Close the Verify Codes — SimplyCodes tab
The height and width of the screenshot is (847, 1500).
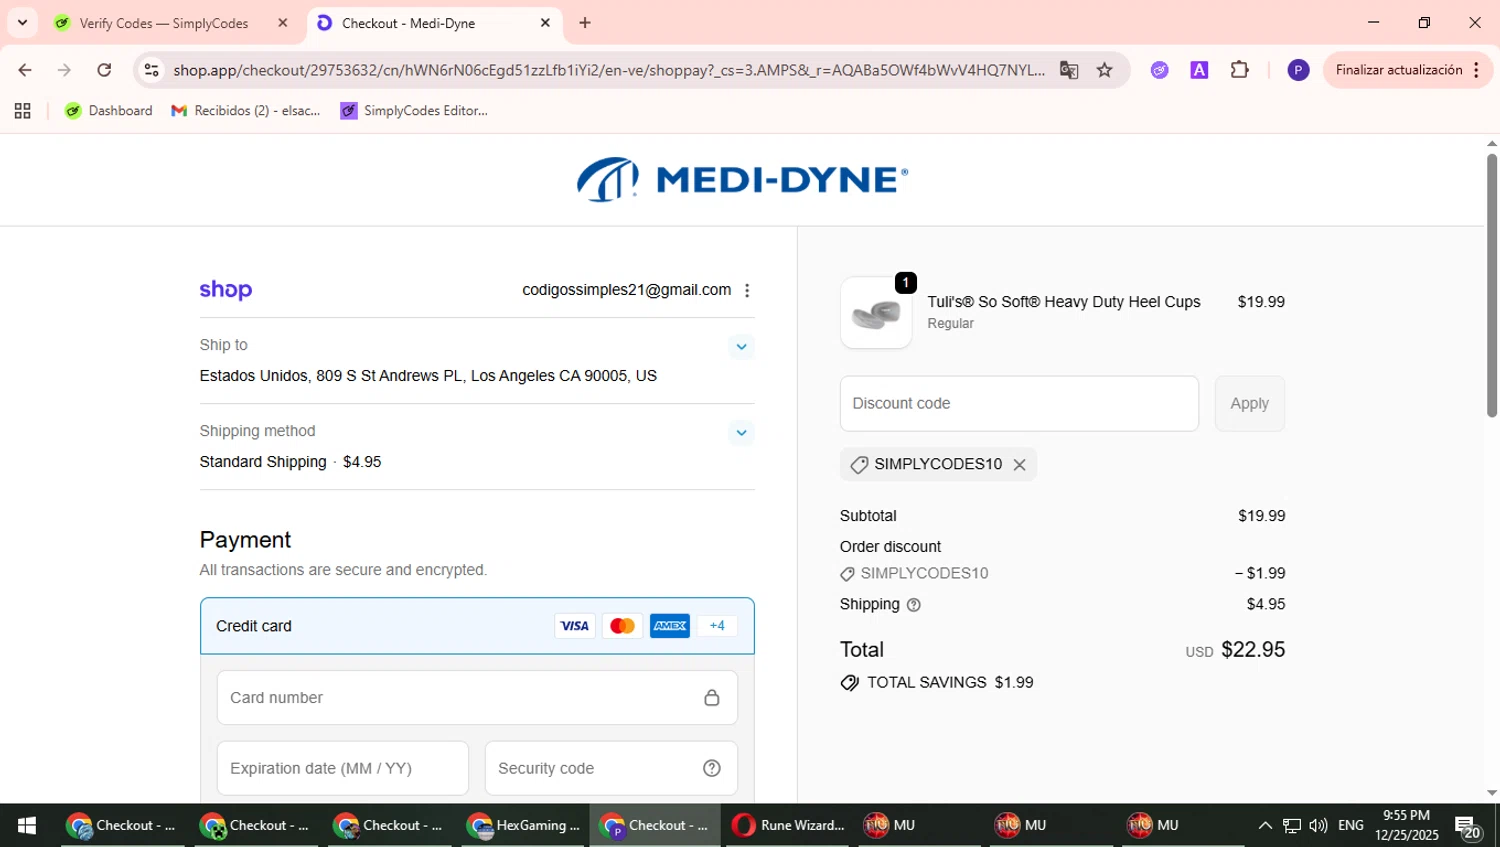(282, 23)
